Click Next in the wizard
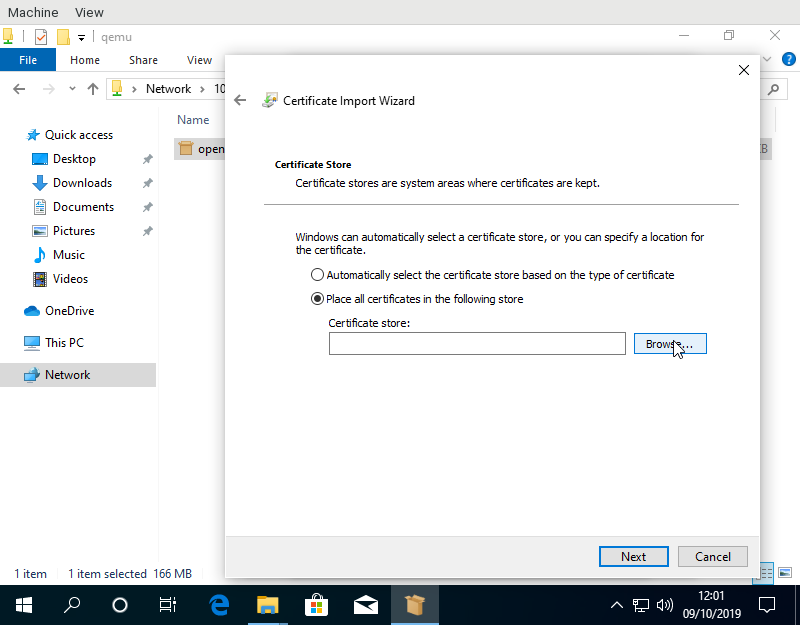Viewport: 800px width, 625px height. [x=633, y=557]
